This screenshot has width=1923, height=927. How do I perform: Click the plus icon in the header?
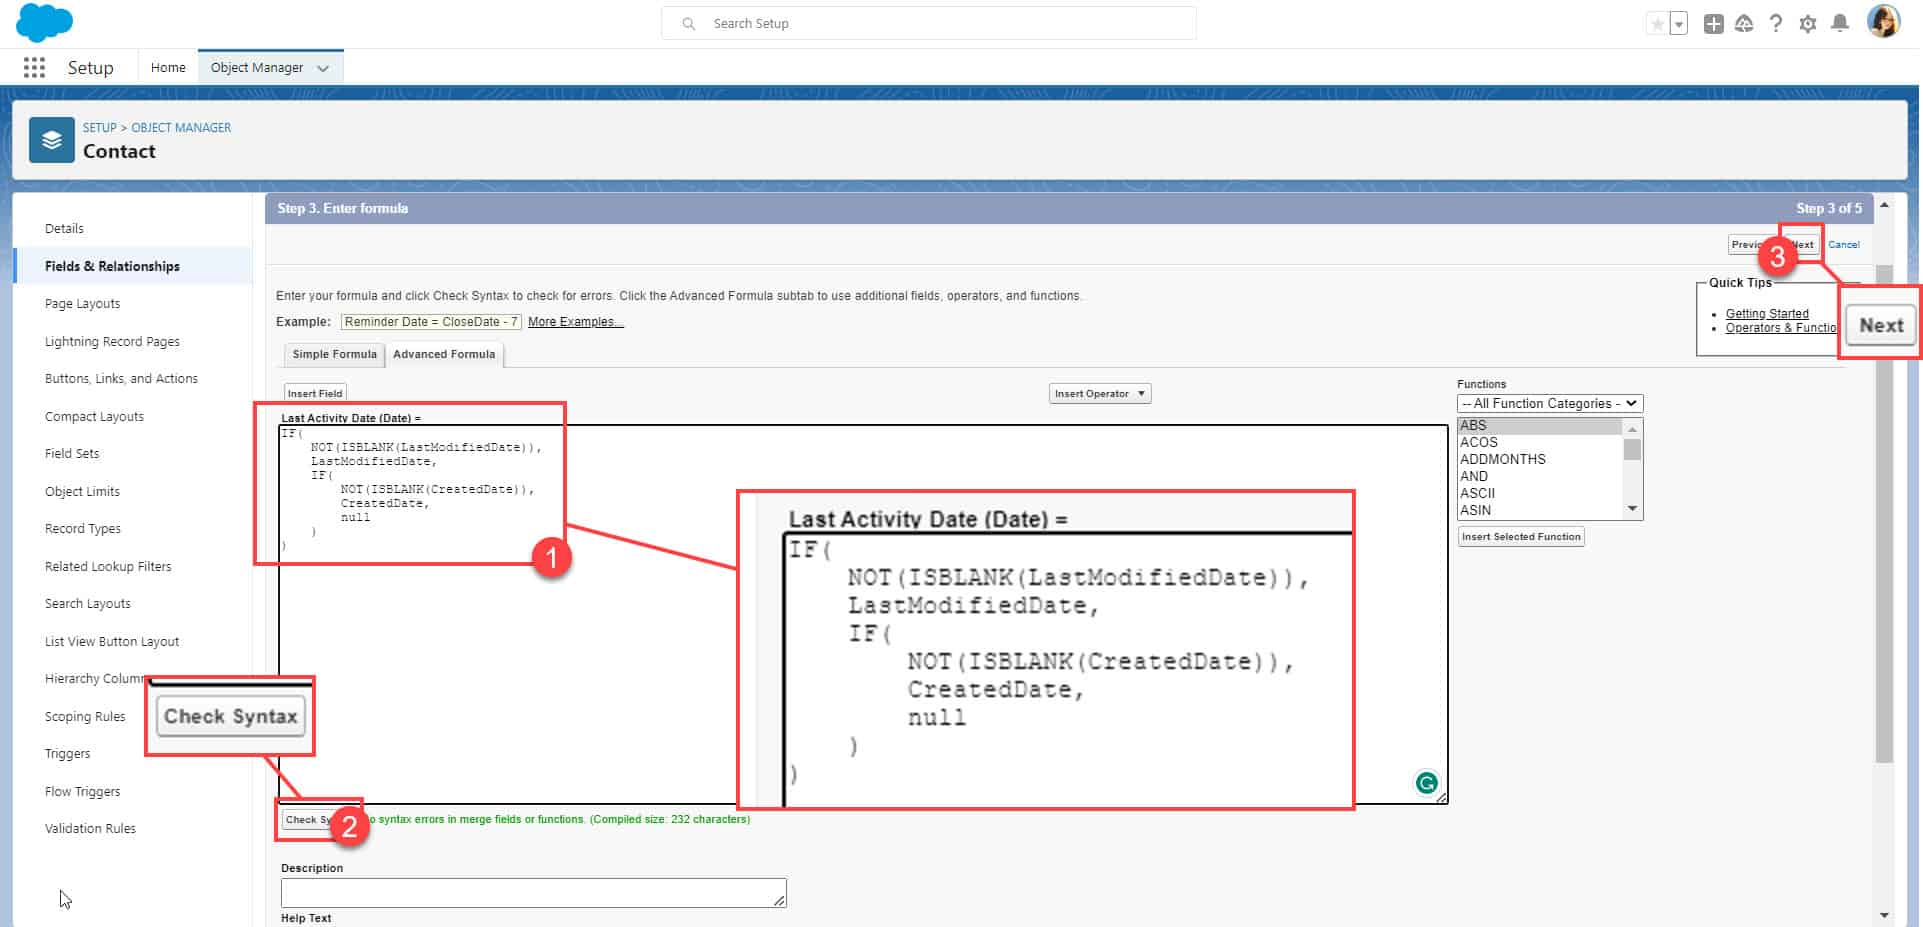point(1712,23)
